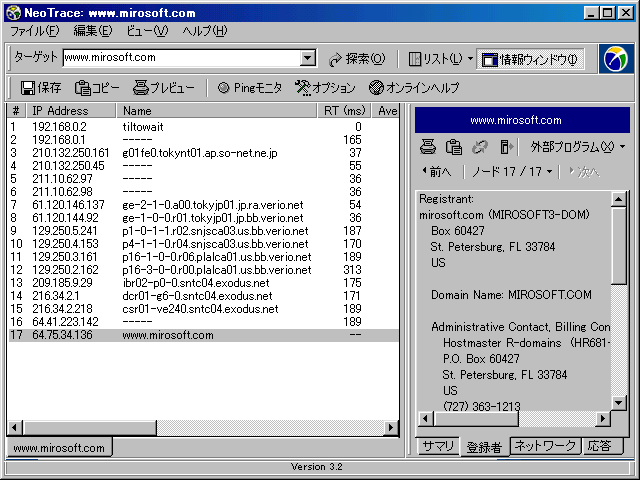Click the hop list horizontal scrollbar thumb
This screenshot has width=640, height=480.
click(x=90, y=428)
